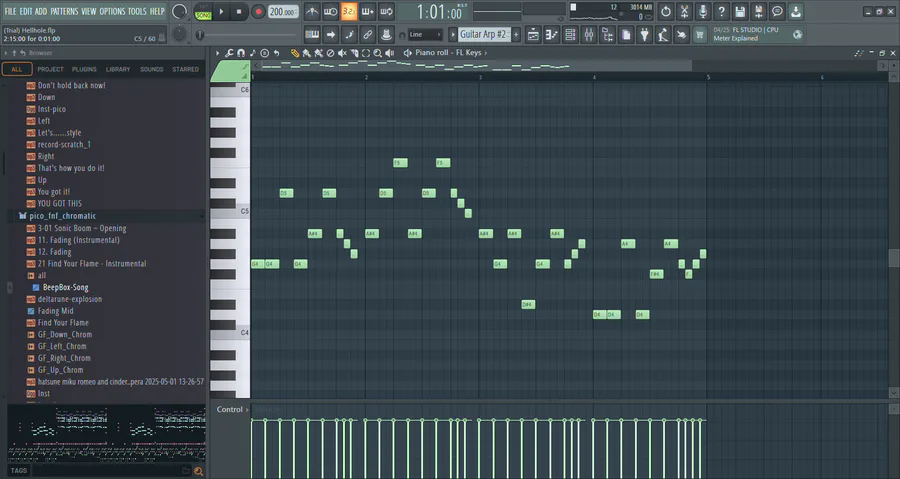Select the Paint brush tool in piano roll
900x479 pixels.
click(307, 53)
